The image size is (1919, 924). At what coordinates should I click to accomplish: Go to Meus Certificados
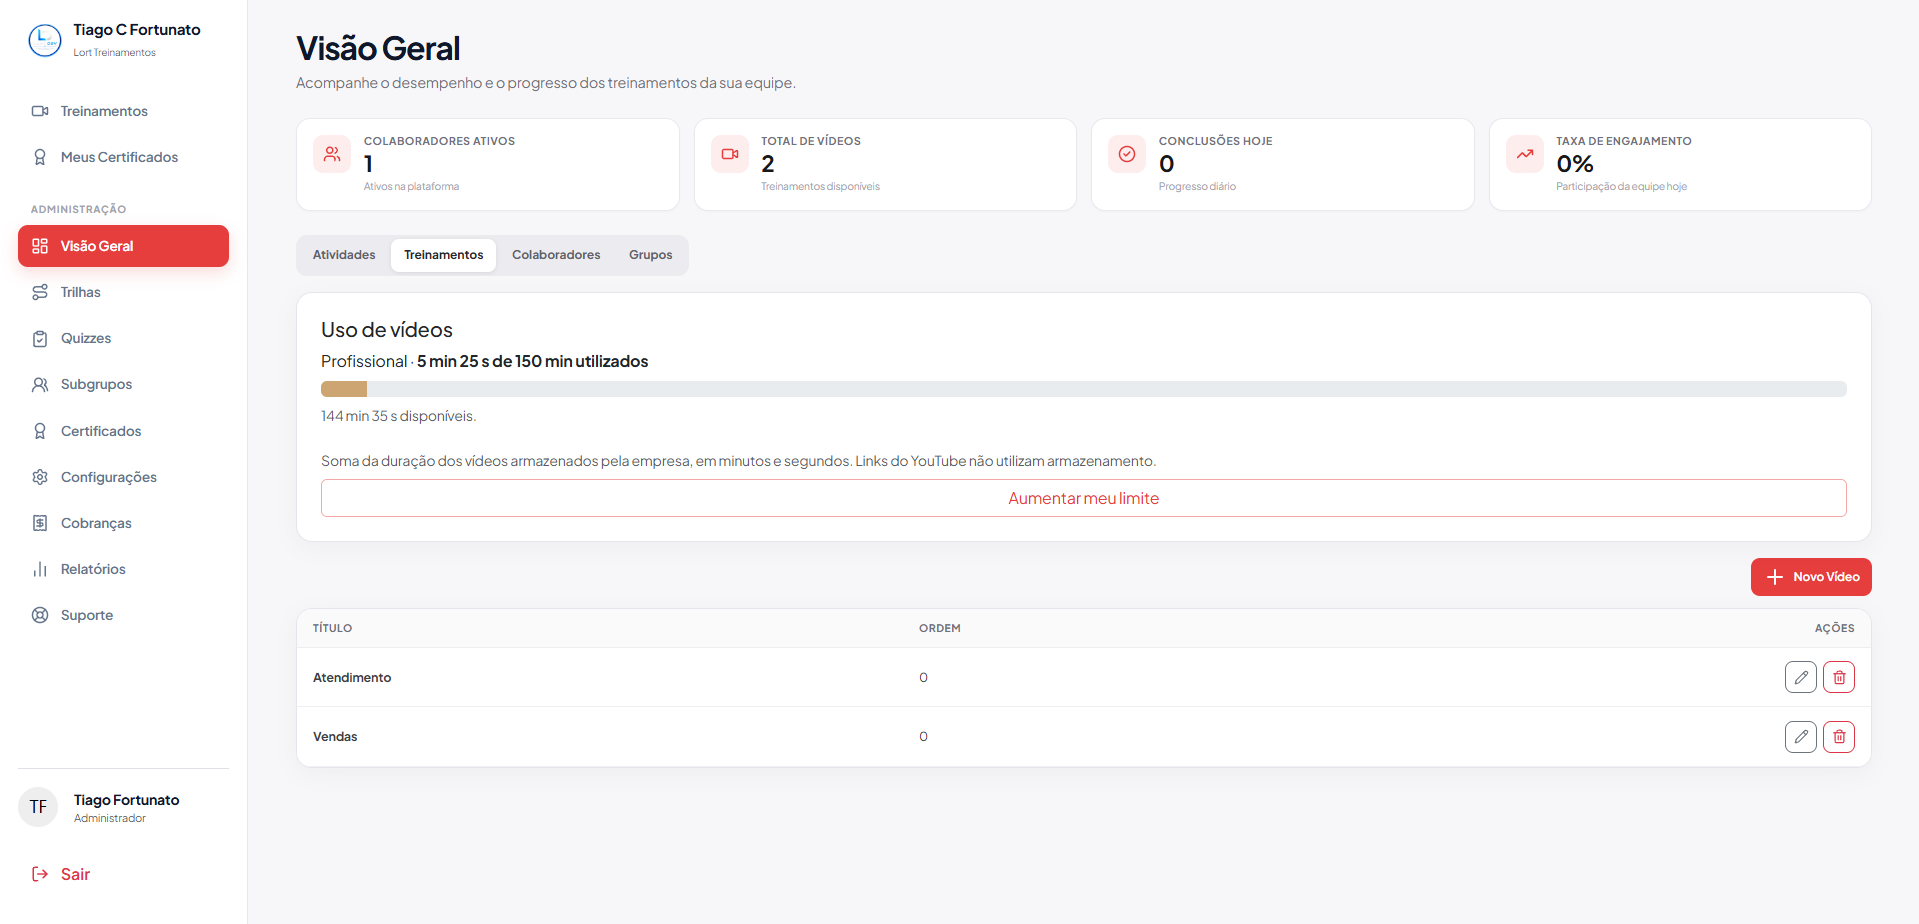123,157
